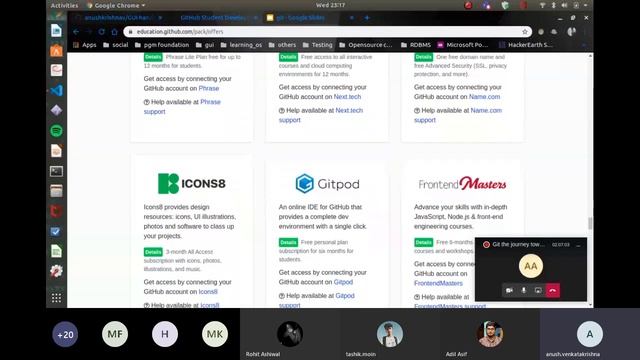Open Chrome home page button
The width and height of the screenshot is (640, 360).
tap(114, 31)
